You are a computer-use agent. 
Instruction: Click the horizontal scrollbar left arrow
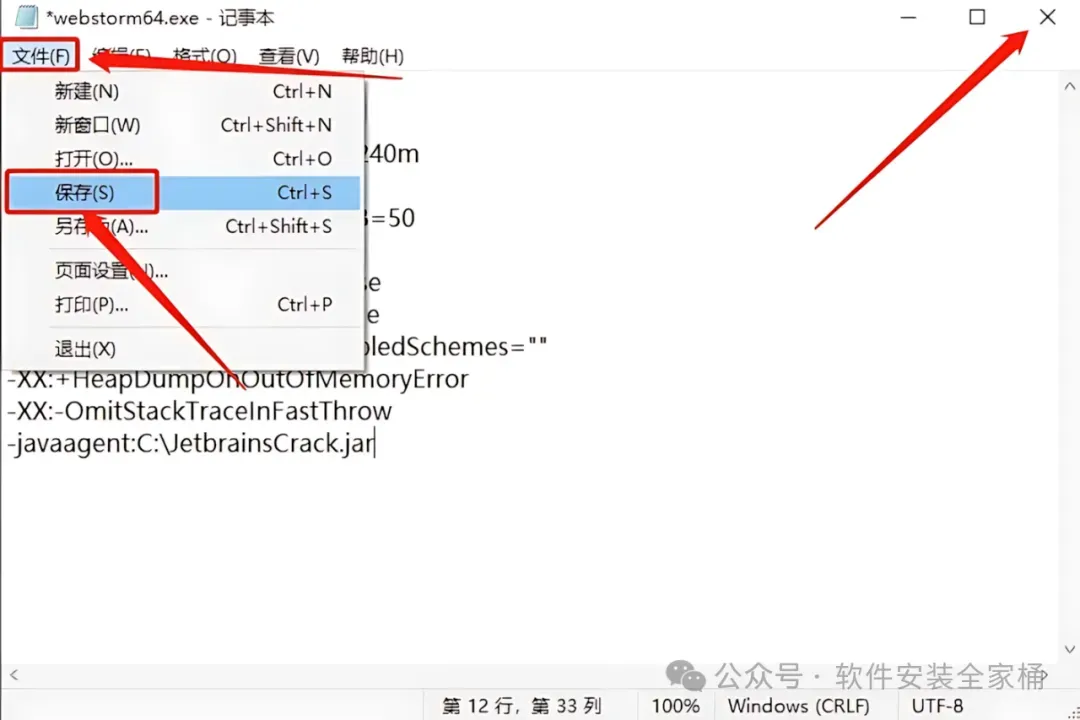pyautogui.click(x=14, y=675)
